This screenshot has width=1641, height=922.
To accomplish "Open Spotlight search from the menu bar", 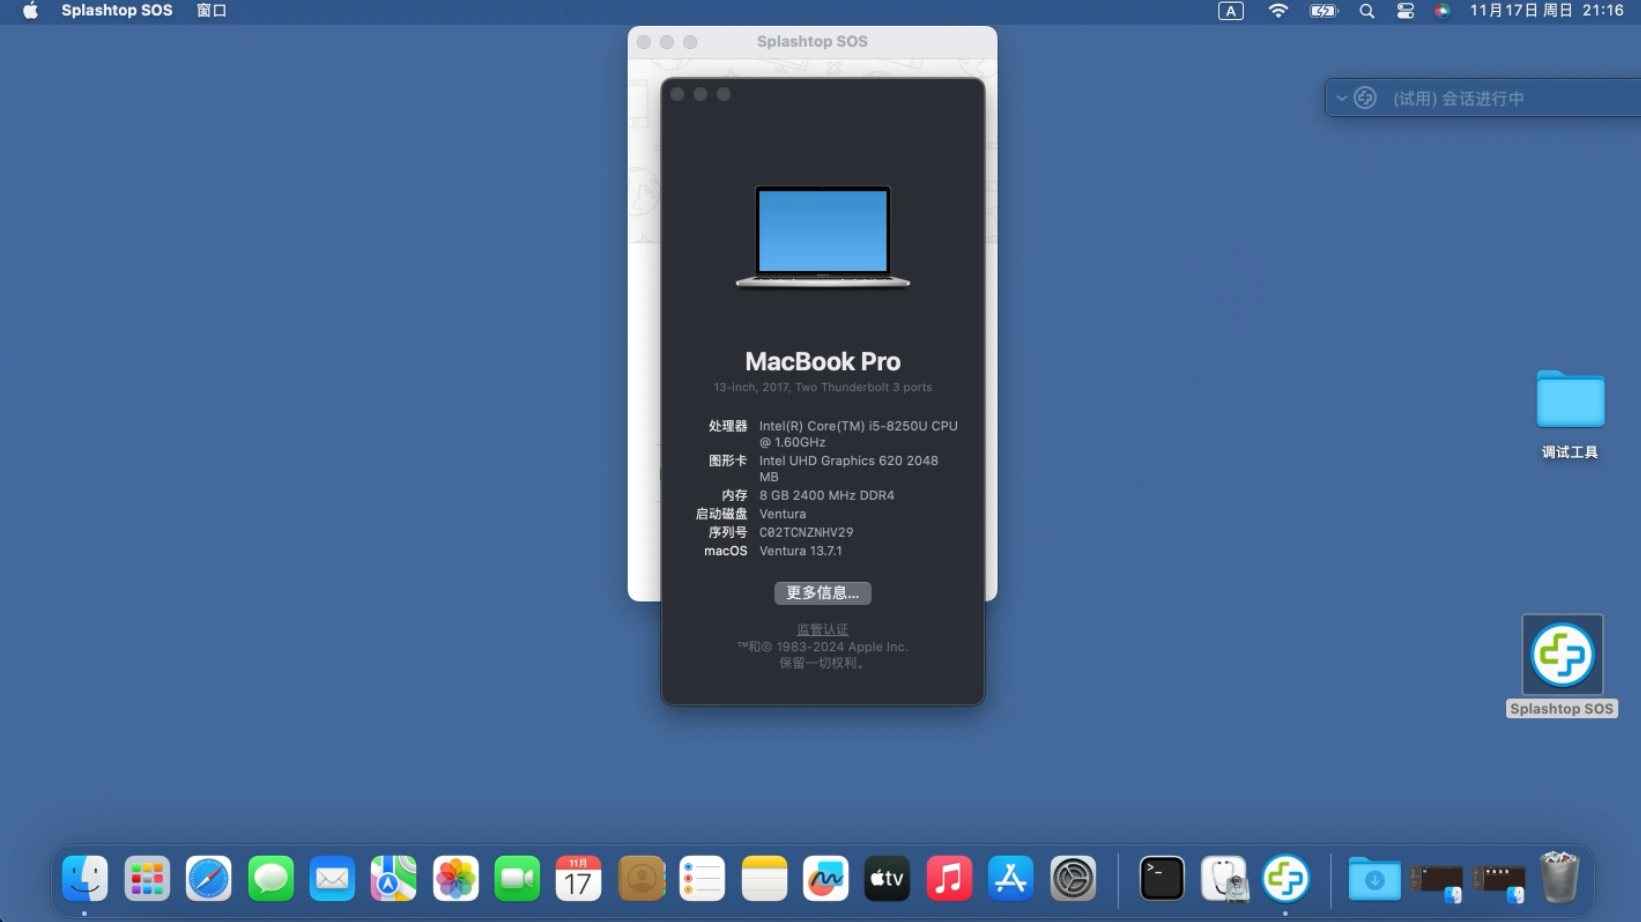I will [1366, 11].
